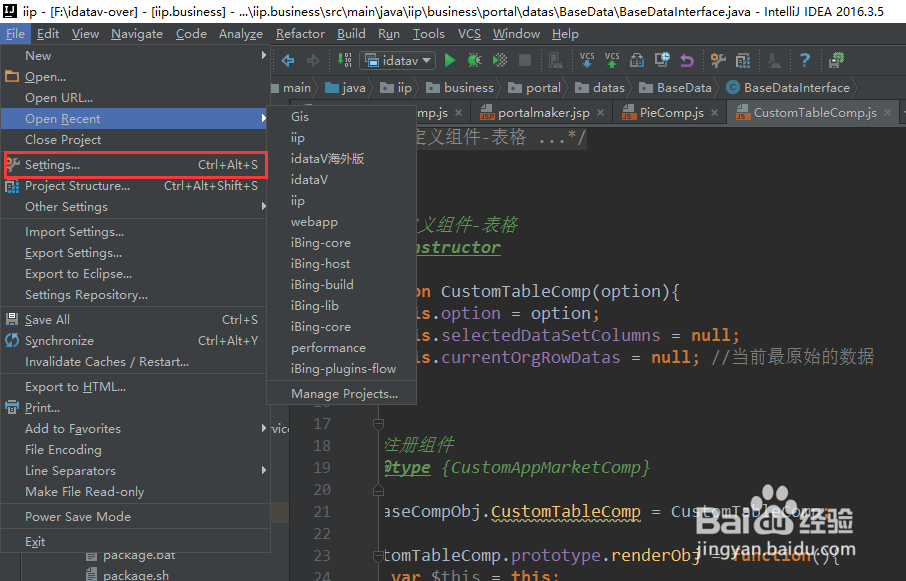Choose Invalidate Caches / Restart

107,362
